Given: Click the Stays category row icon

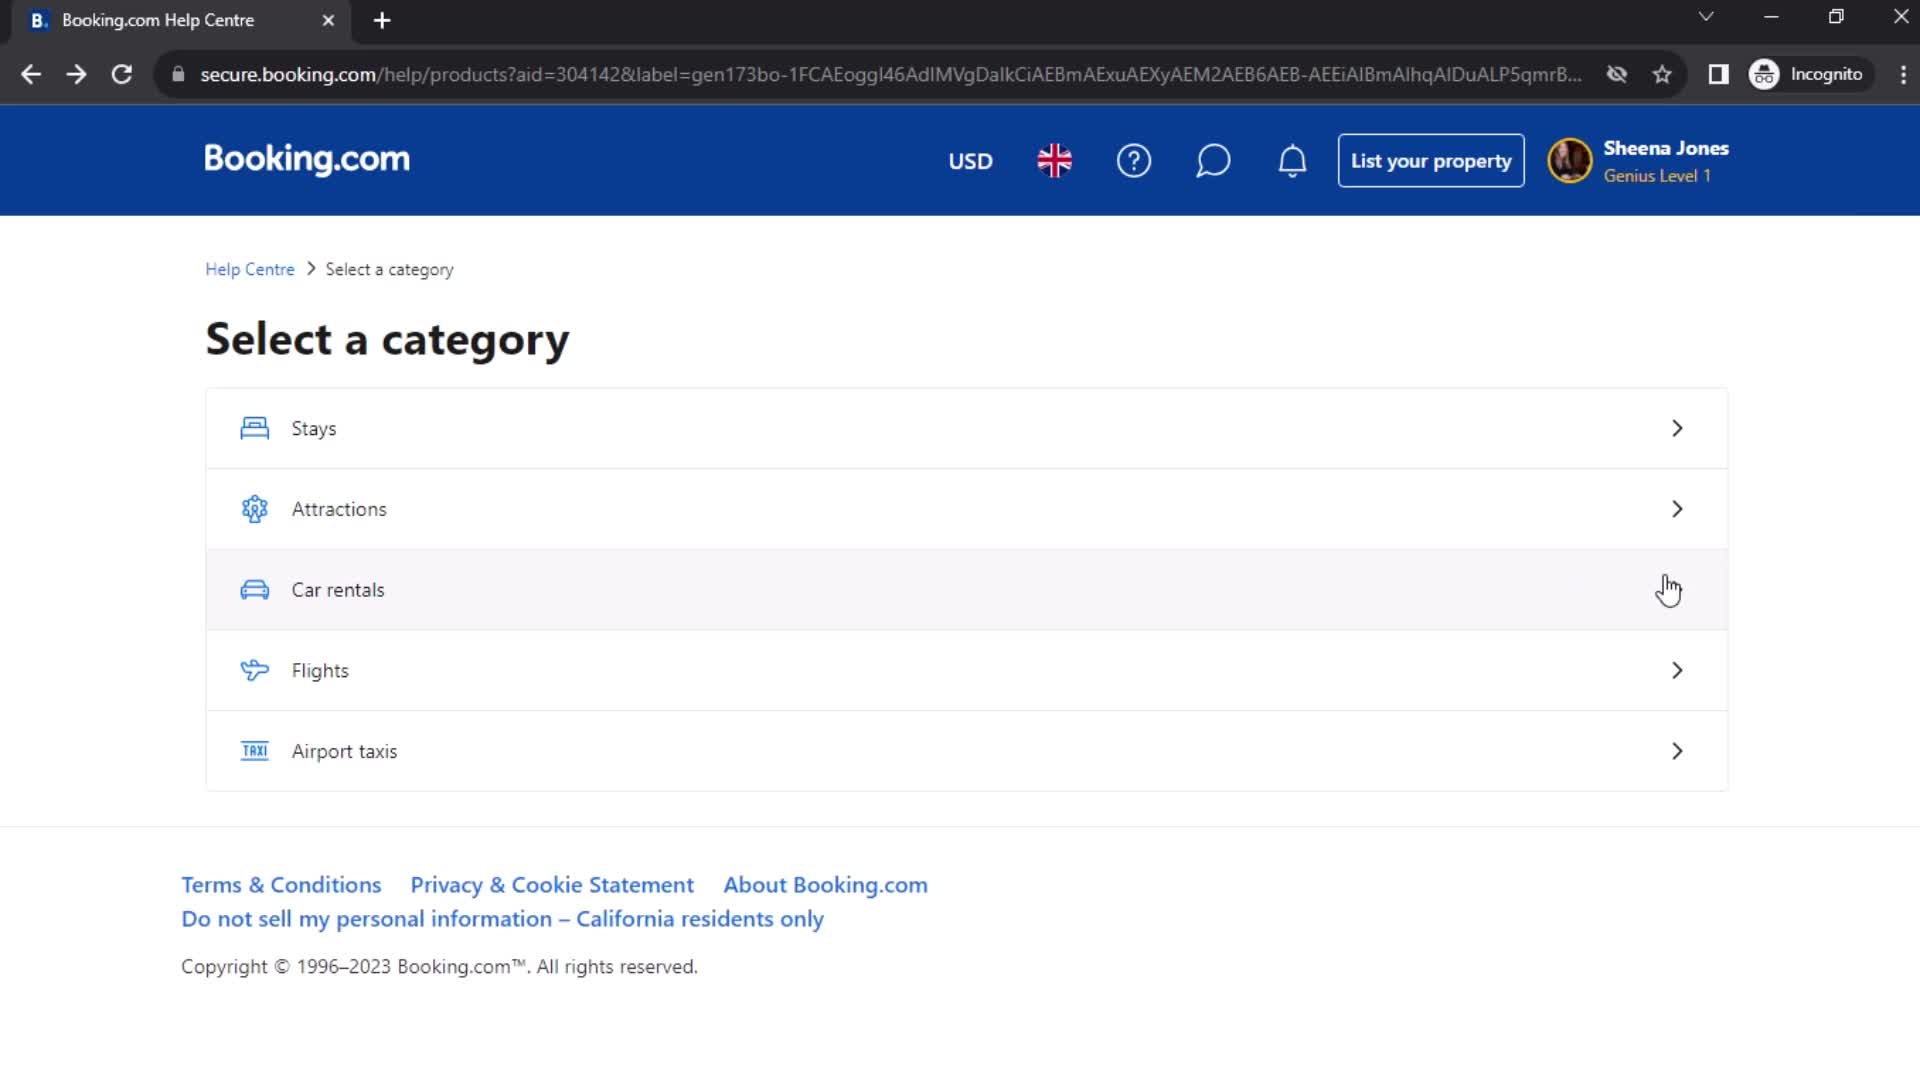Looking at the screenshot, I should pyautogui.click(x=255, y=427).
